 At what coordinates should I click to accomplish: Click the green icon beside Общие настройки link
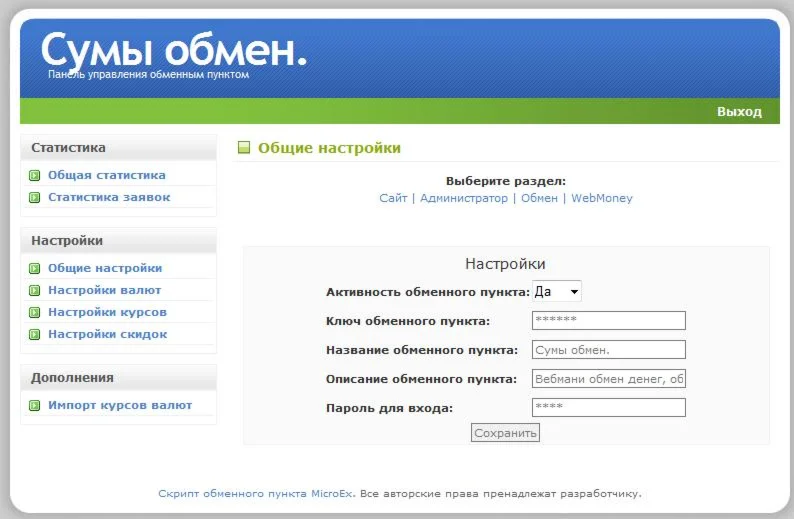(x=34, y=268)
